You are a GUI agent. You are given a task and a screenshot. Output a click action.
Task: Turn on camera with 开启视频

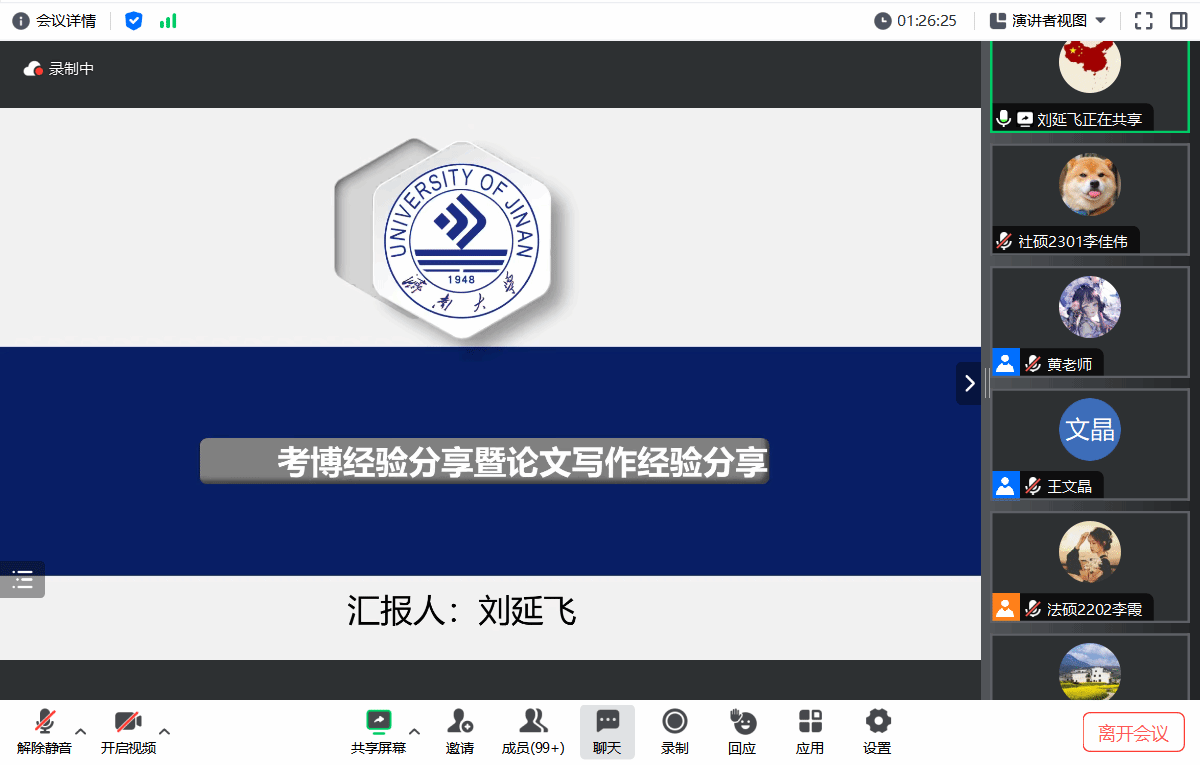click(128, 731)
